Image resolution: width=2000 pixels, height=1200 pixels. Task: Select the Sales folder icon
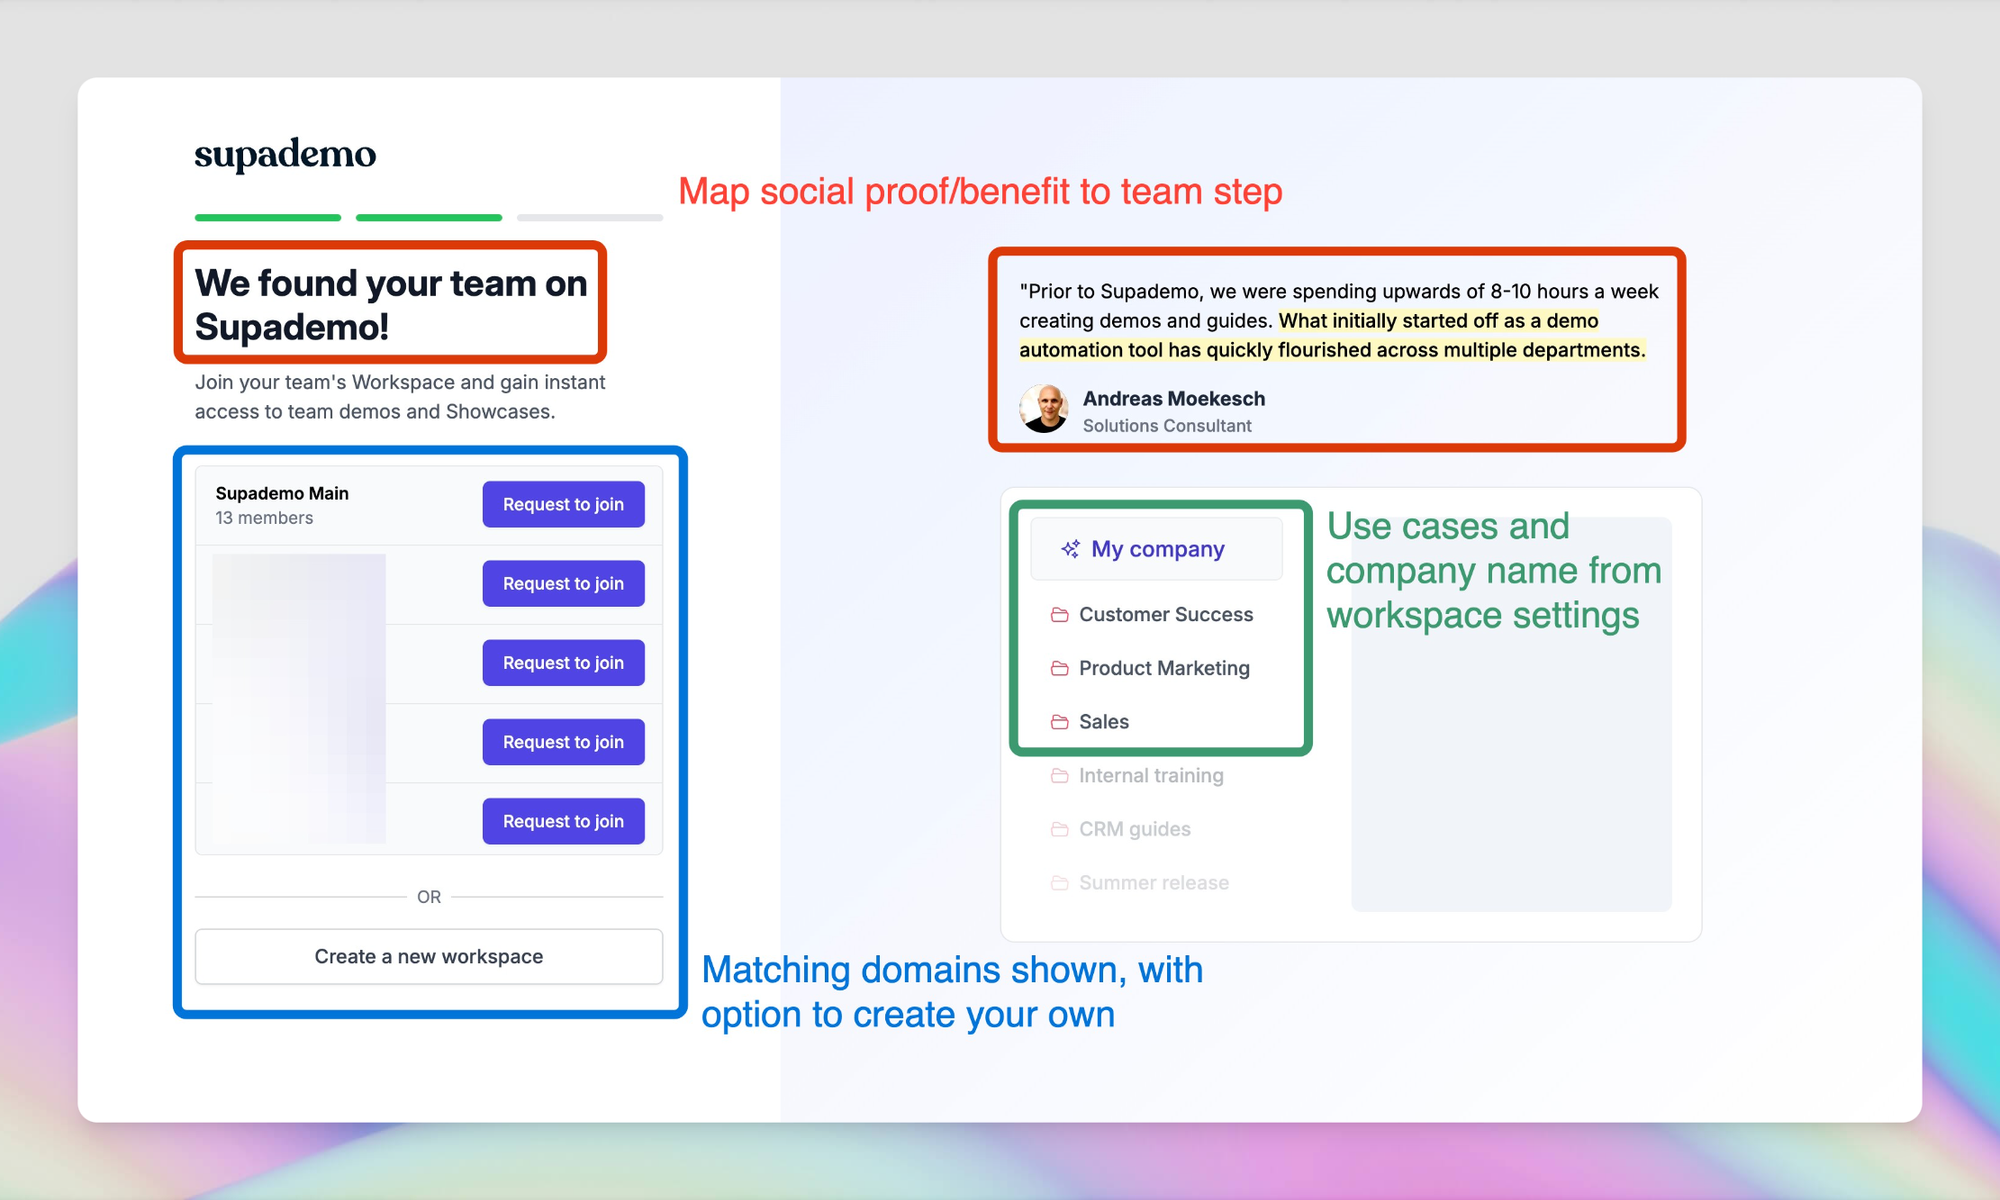pos(1060,722)
